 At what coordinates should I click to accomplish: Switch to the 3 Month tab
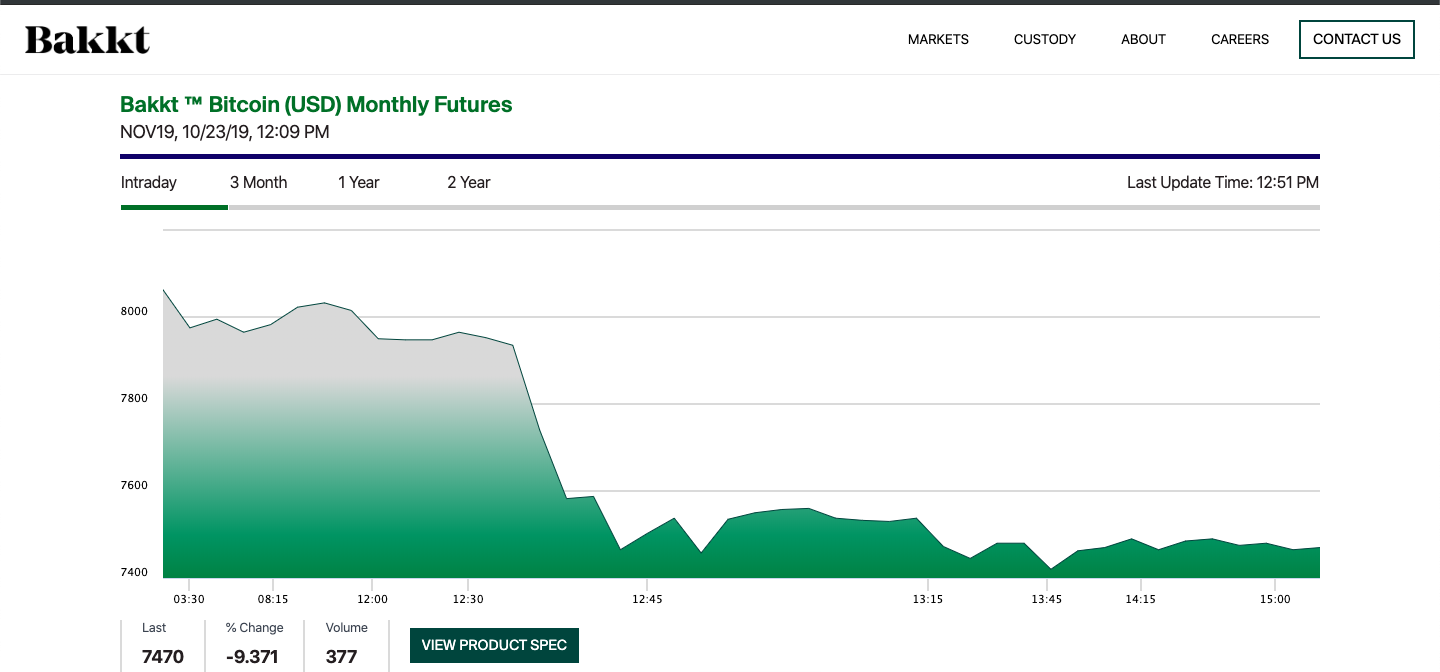point(258,182)
